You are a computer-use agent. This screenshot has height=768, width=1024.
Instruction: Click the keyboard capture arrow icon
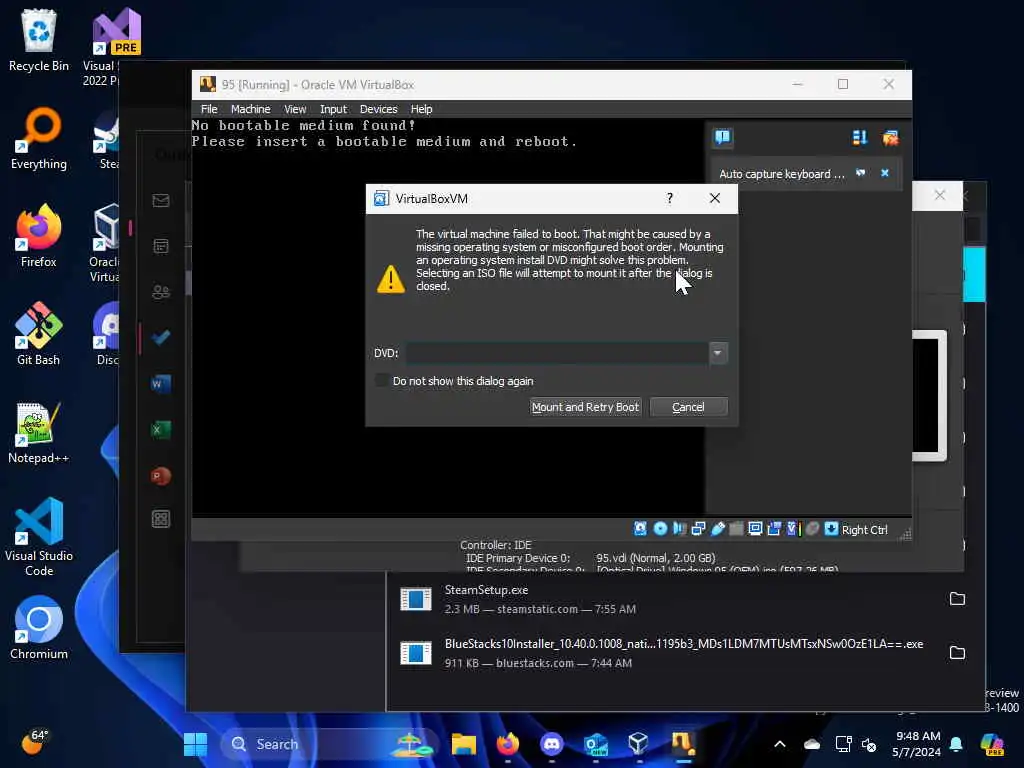(x=831, y=529)
